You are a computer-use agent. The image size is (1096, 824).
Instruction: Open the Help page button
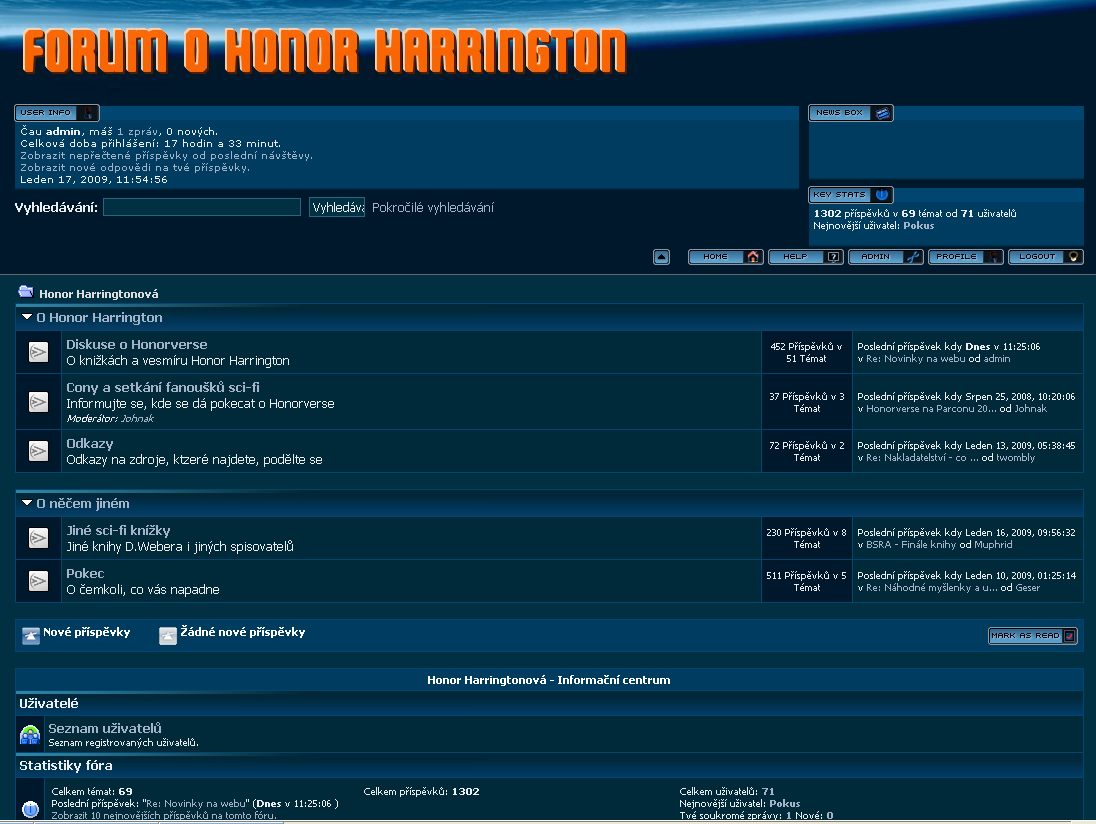(x=805, y=257)
